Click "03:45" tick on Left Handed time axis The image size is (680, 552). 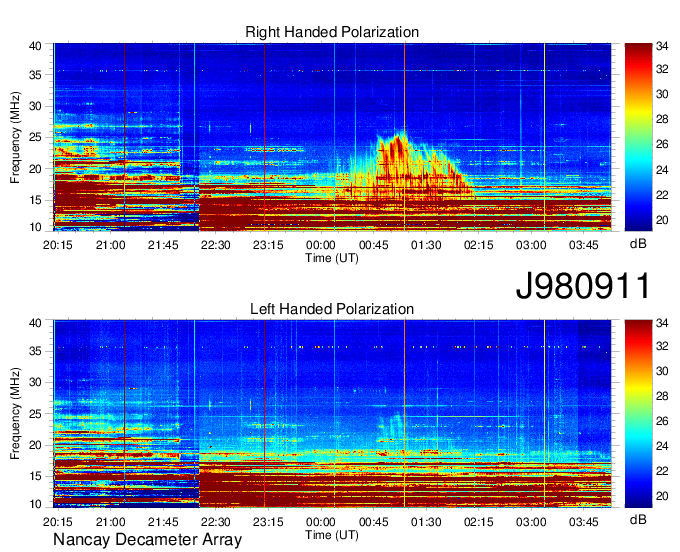(x=583, y=522)
